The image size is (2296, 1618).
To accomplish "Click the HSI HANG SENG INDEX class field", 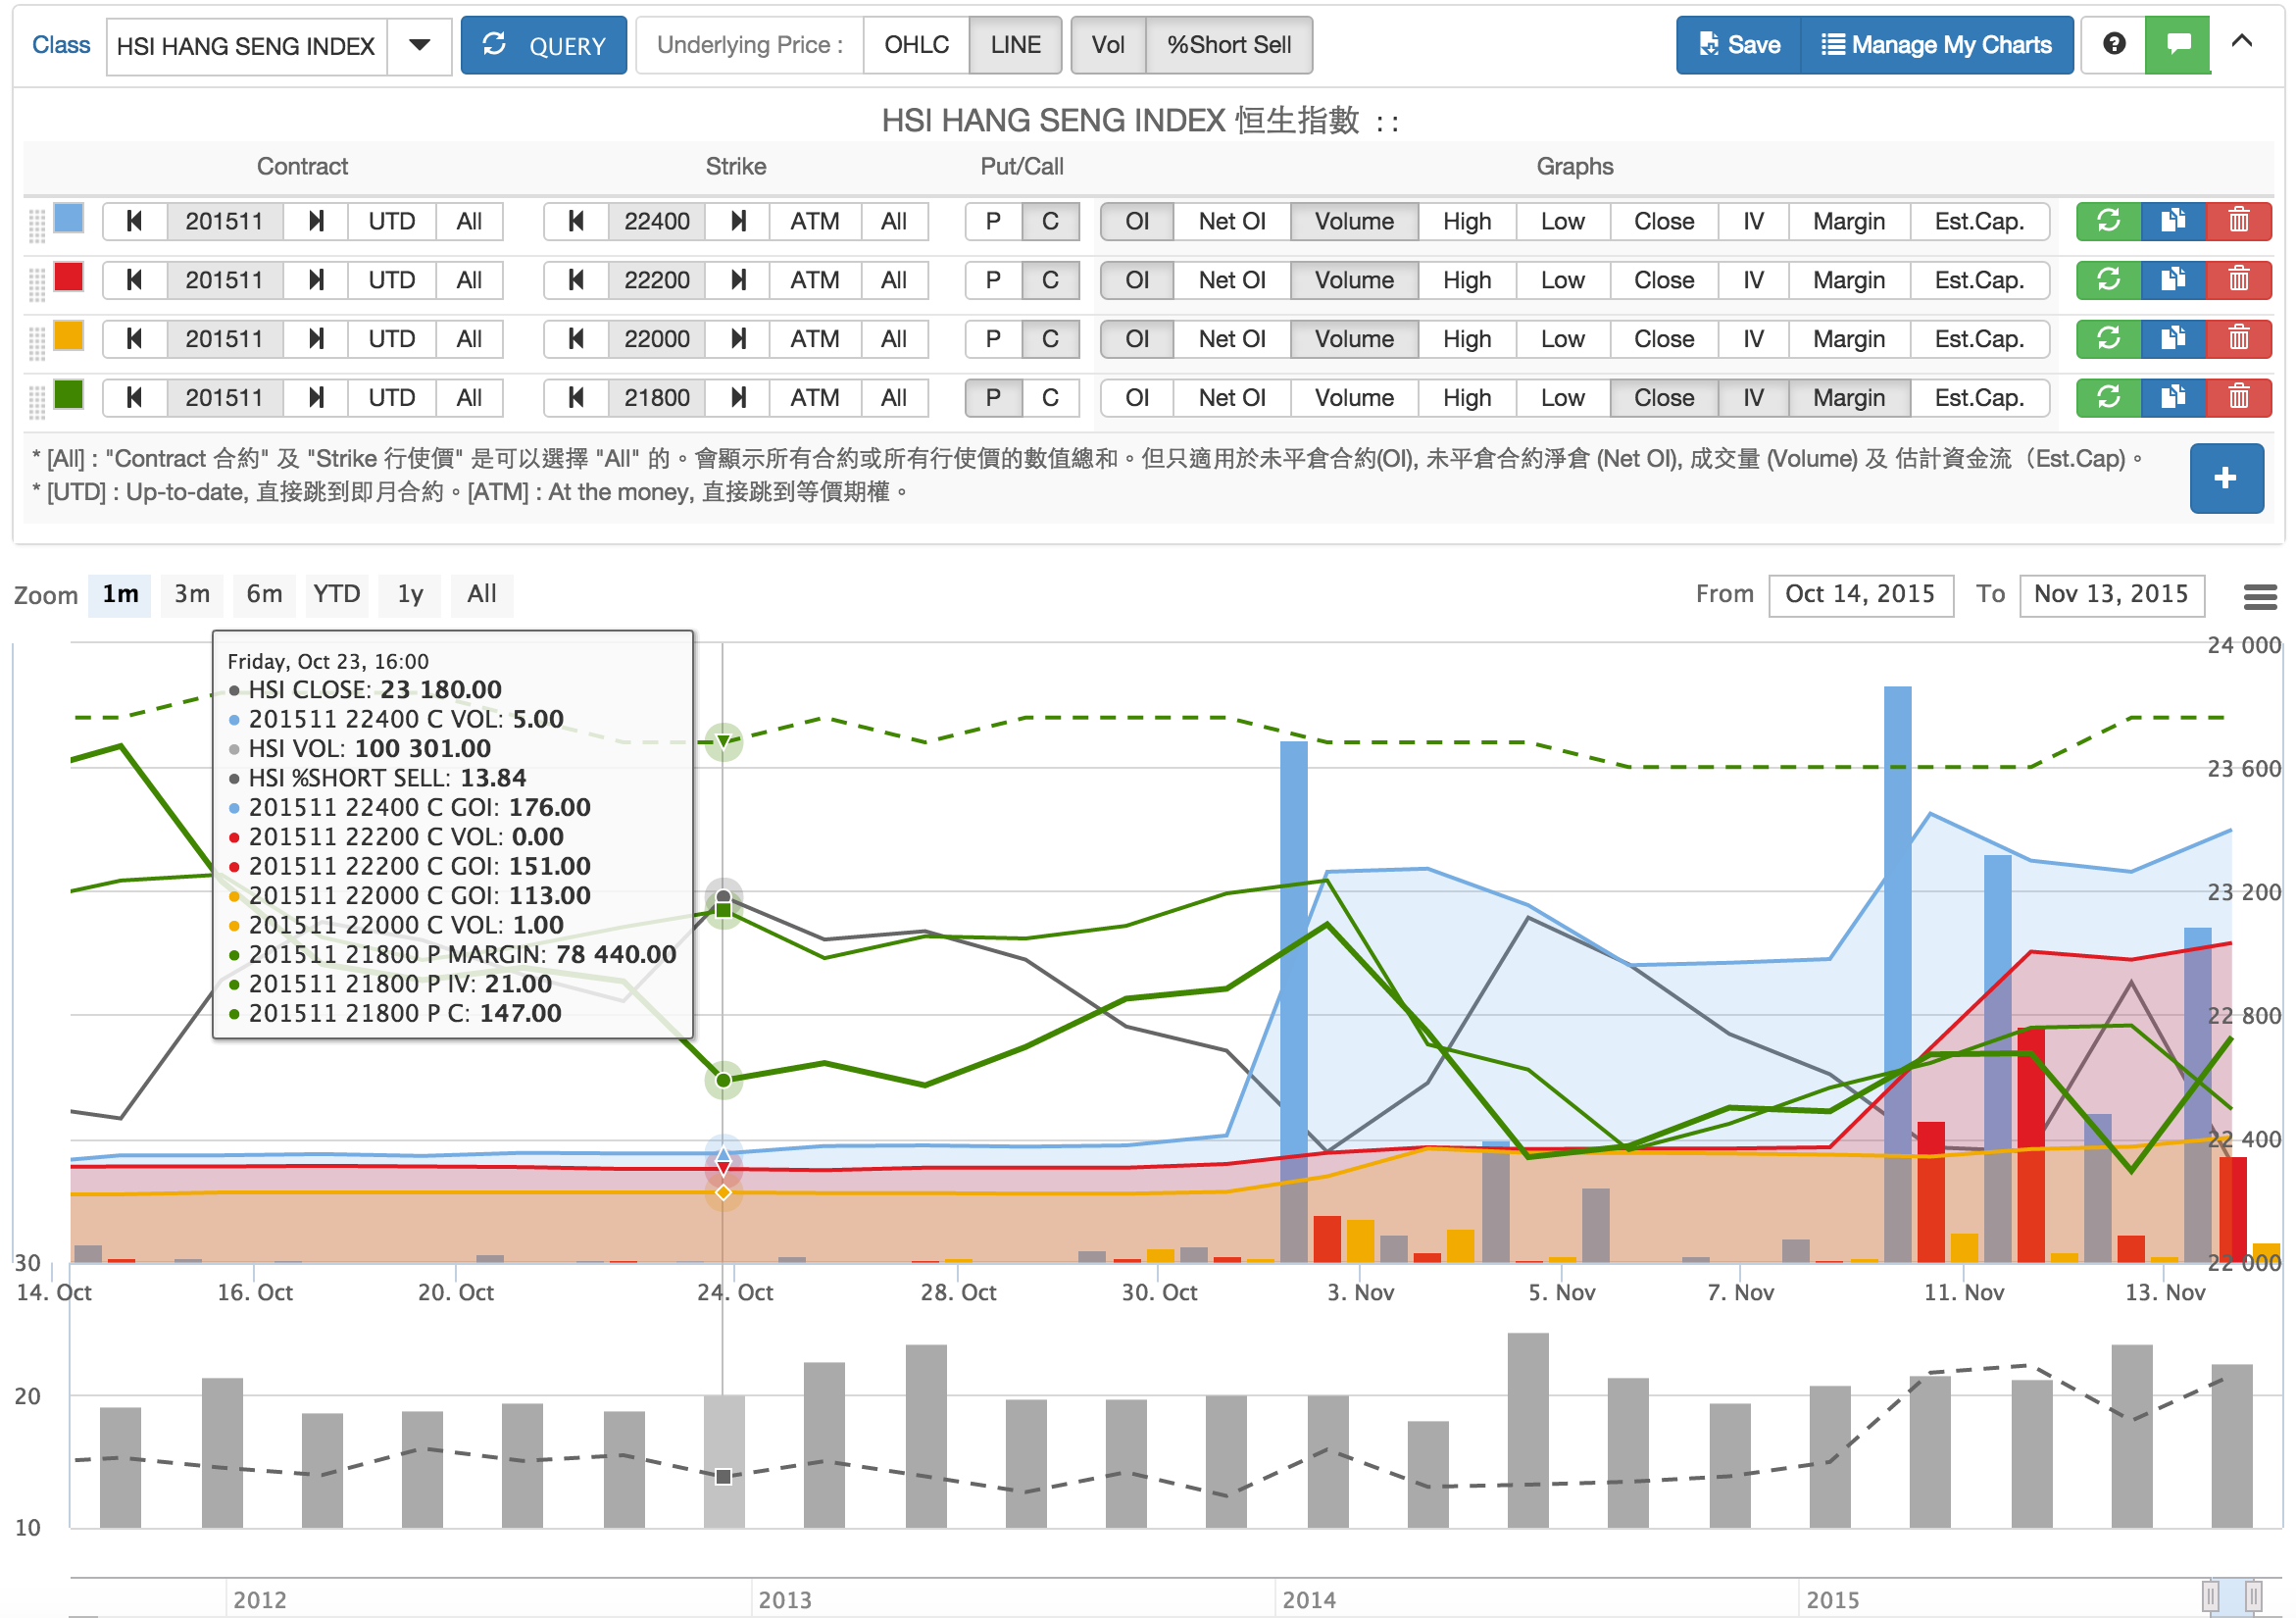I will pyautogui.click(x=246, y=46).
